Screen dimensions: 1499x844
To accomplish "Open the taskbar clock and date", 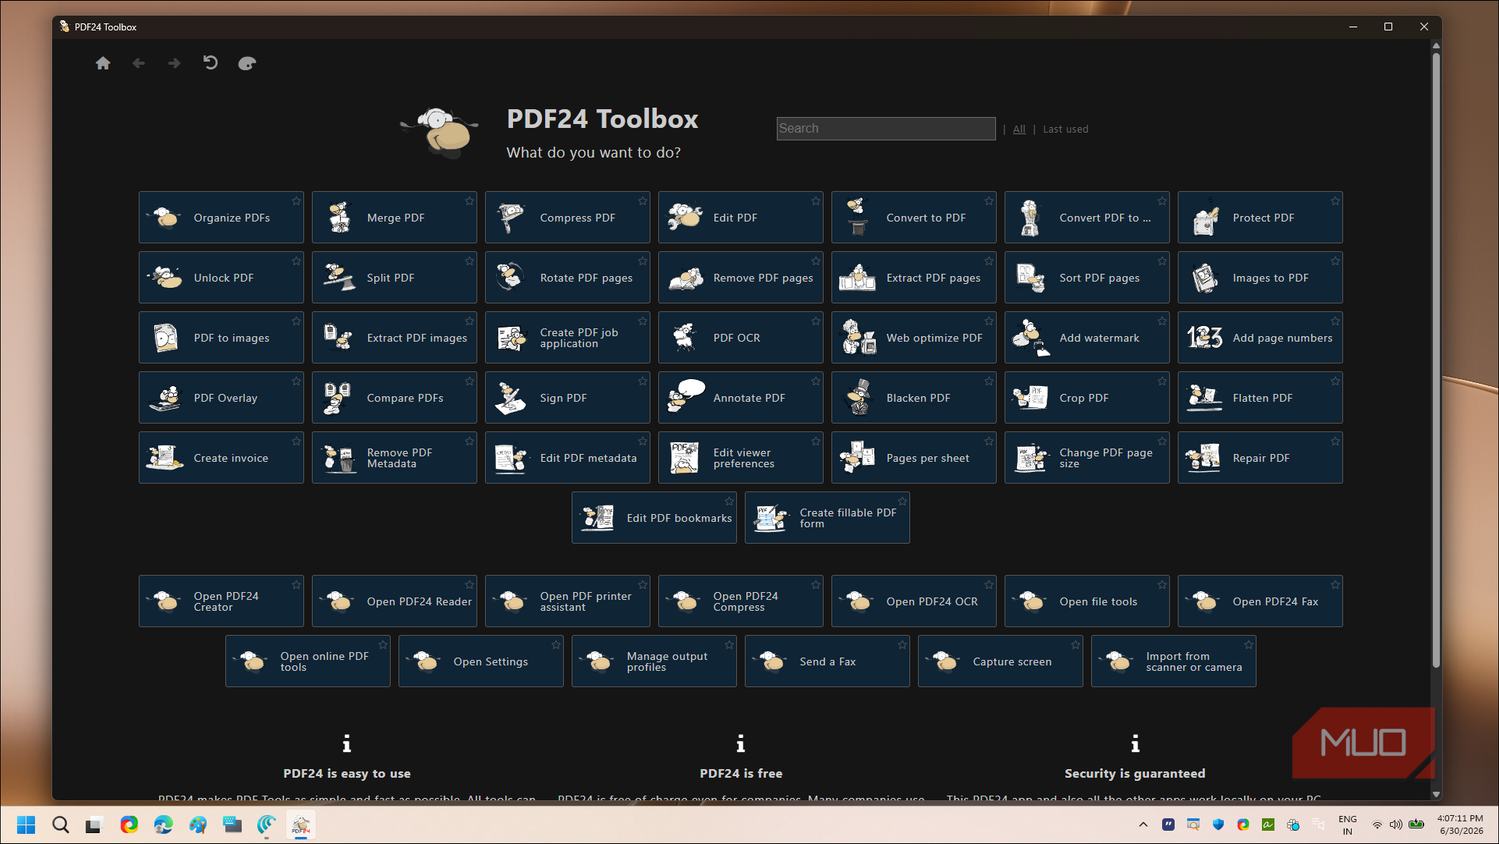I will pos(1460,825).
